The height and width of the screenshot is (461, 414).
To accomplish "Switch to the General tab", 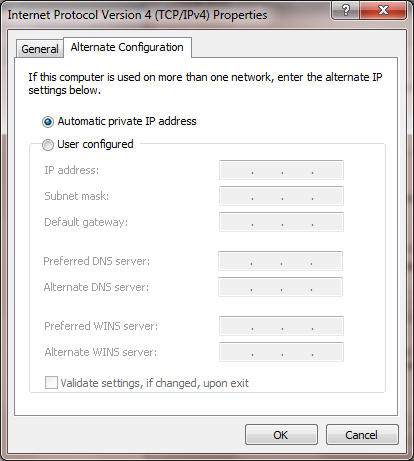I will click(40, 49).
